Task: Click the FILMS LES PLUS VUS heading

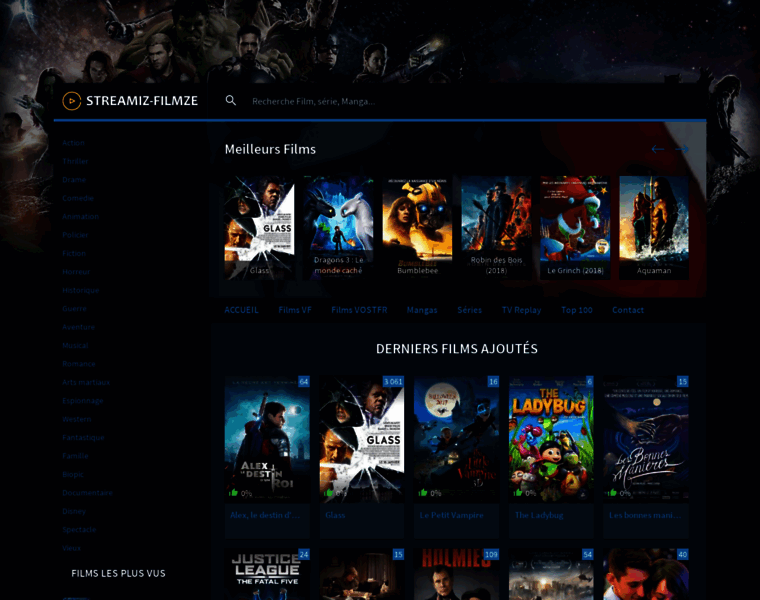Action: (118, 573)
